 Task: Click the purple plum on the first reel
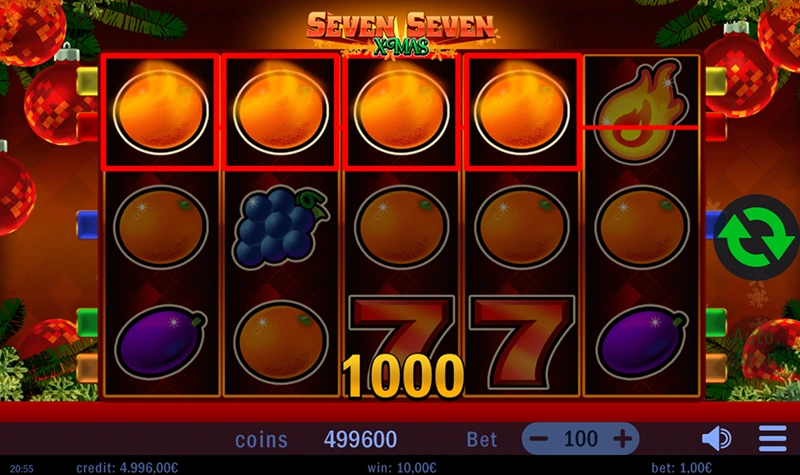pos(161,341)
